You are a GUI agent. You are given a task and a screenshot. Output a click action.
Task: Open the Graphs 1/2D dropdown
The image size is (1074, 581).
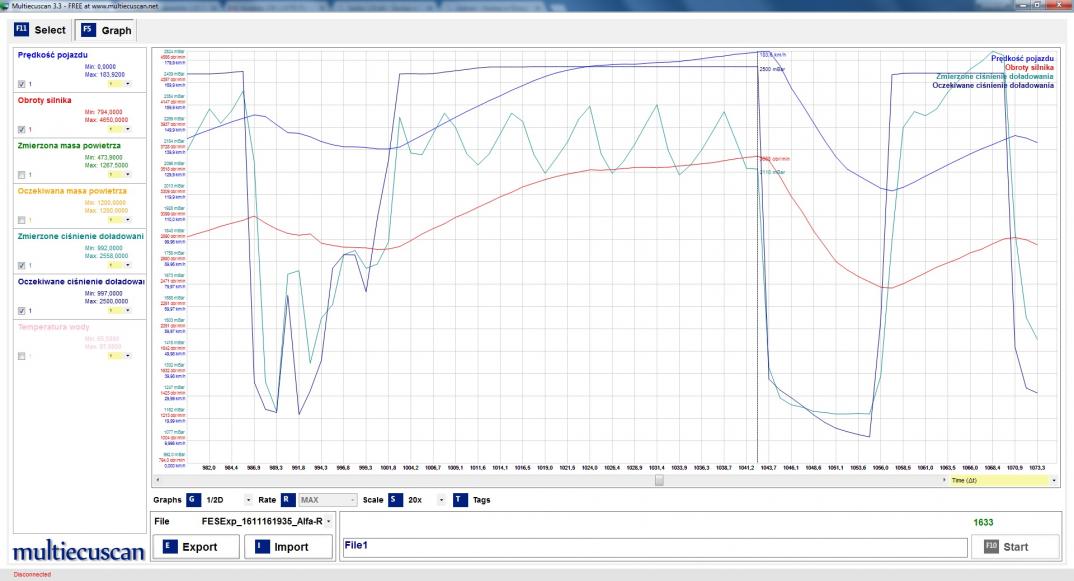click(247, 499)
